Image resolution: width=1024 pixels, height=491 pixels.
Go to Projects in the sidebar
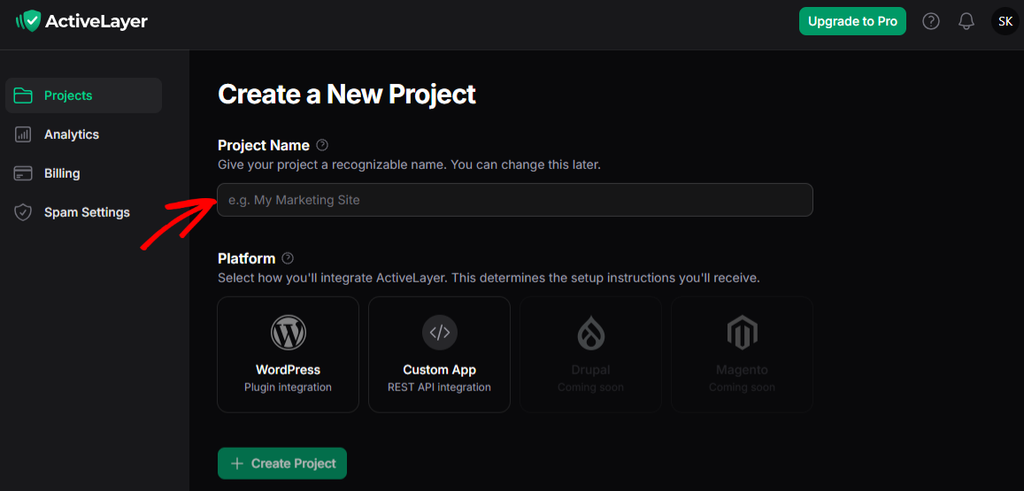click(x=84, y=95)
